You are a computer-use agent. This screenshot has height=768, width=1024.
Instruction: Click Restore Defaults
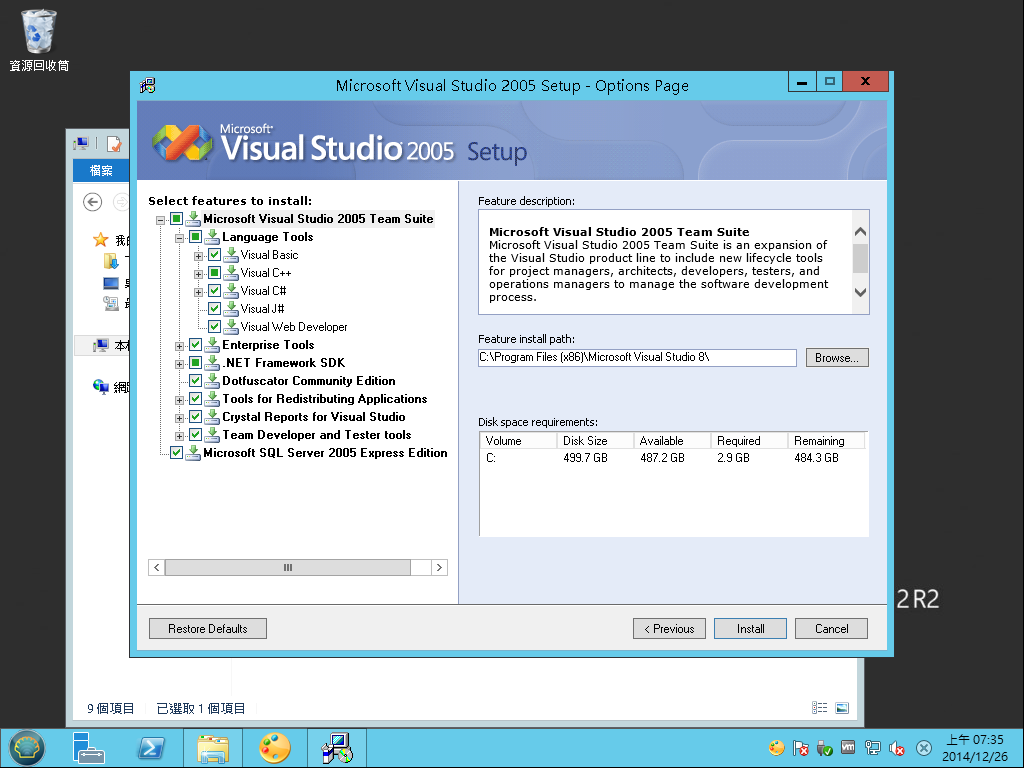pyautogui.click(x=208, y=629)
